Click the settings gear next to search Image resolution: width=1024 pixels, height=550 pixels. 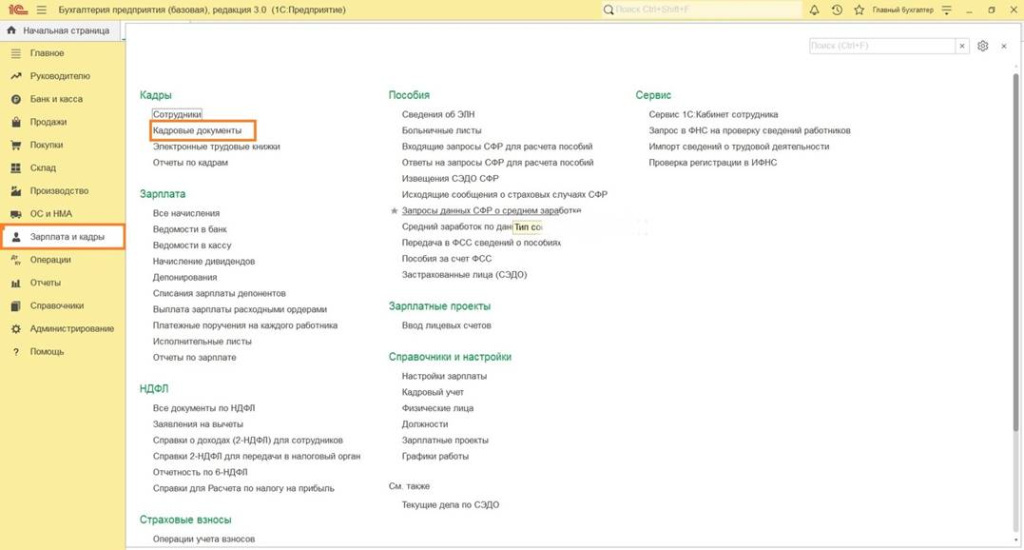tap(983, 46)
